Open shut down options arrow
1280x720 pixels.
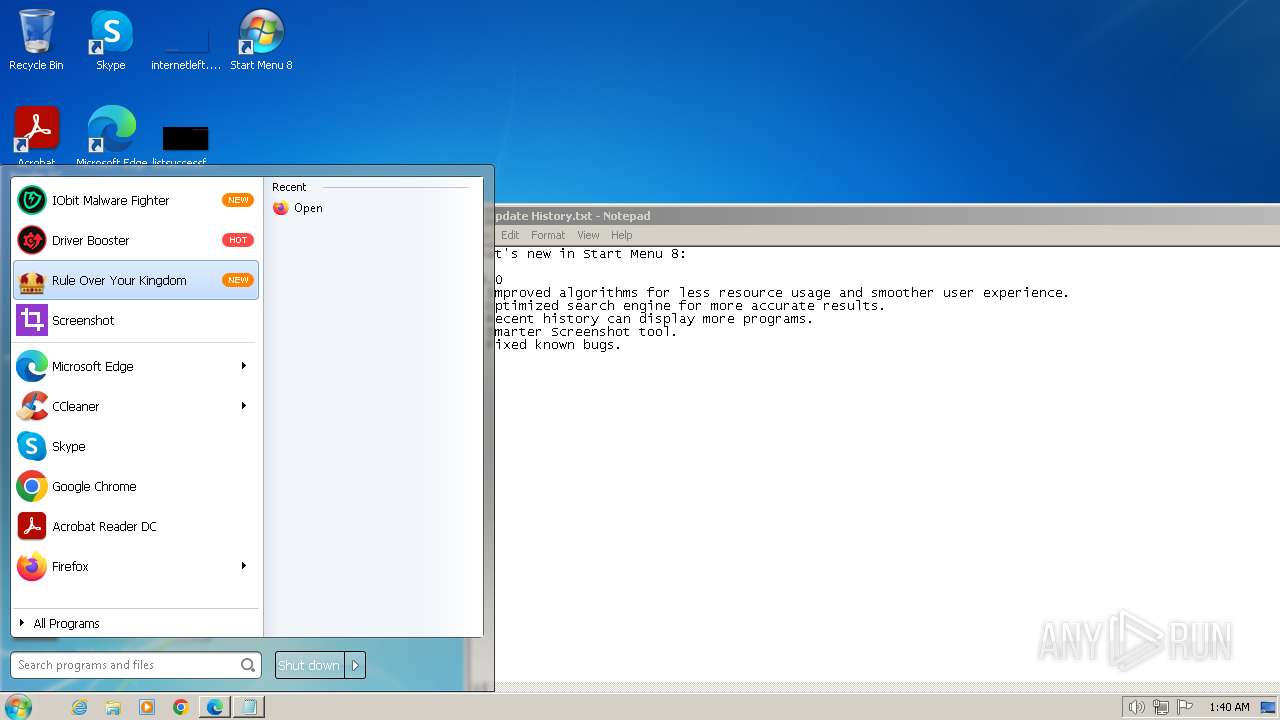pos(355,665)
